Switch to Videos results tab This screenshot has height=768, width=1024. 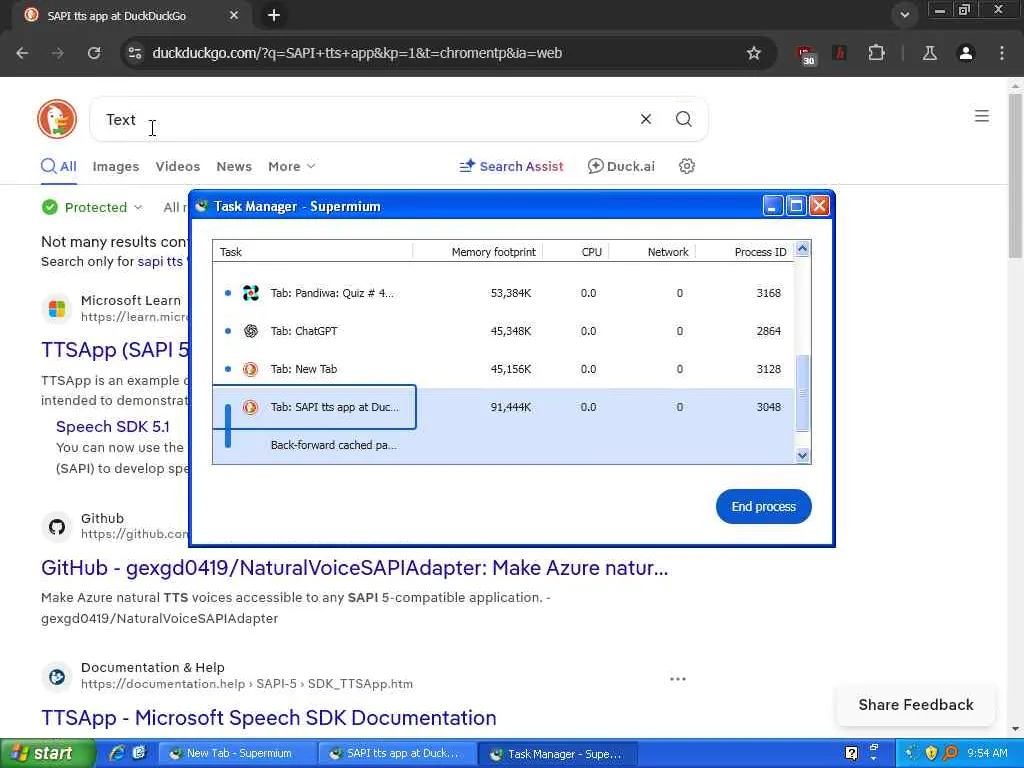pyautogui.click(x=178, y=167)
